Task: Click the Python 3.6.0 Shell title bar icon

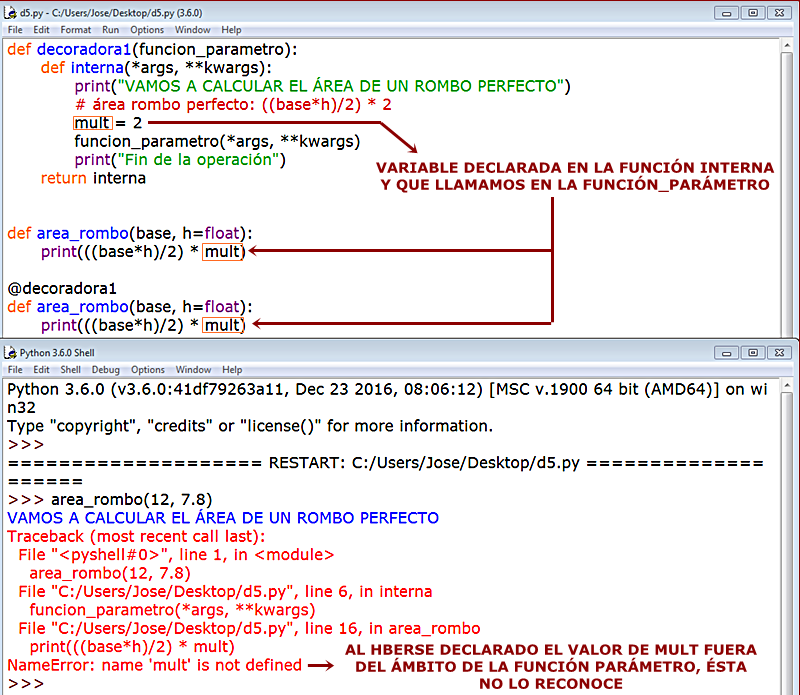Action: tap(10, 353)
